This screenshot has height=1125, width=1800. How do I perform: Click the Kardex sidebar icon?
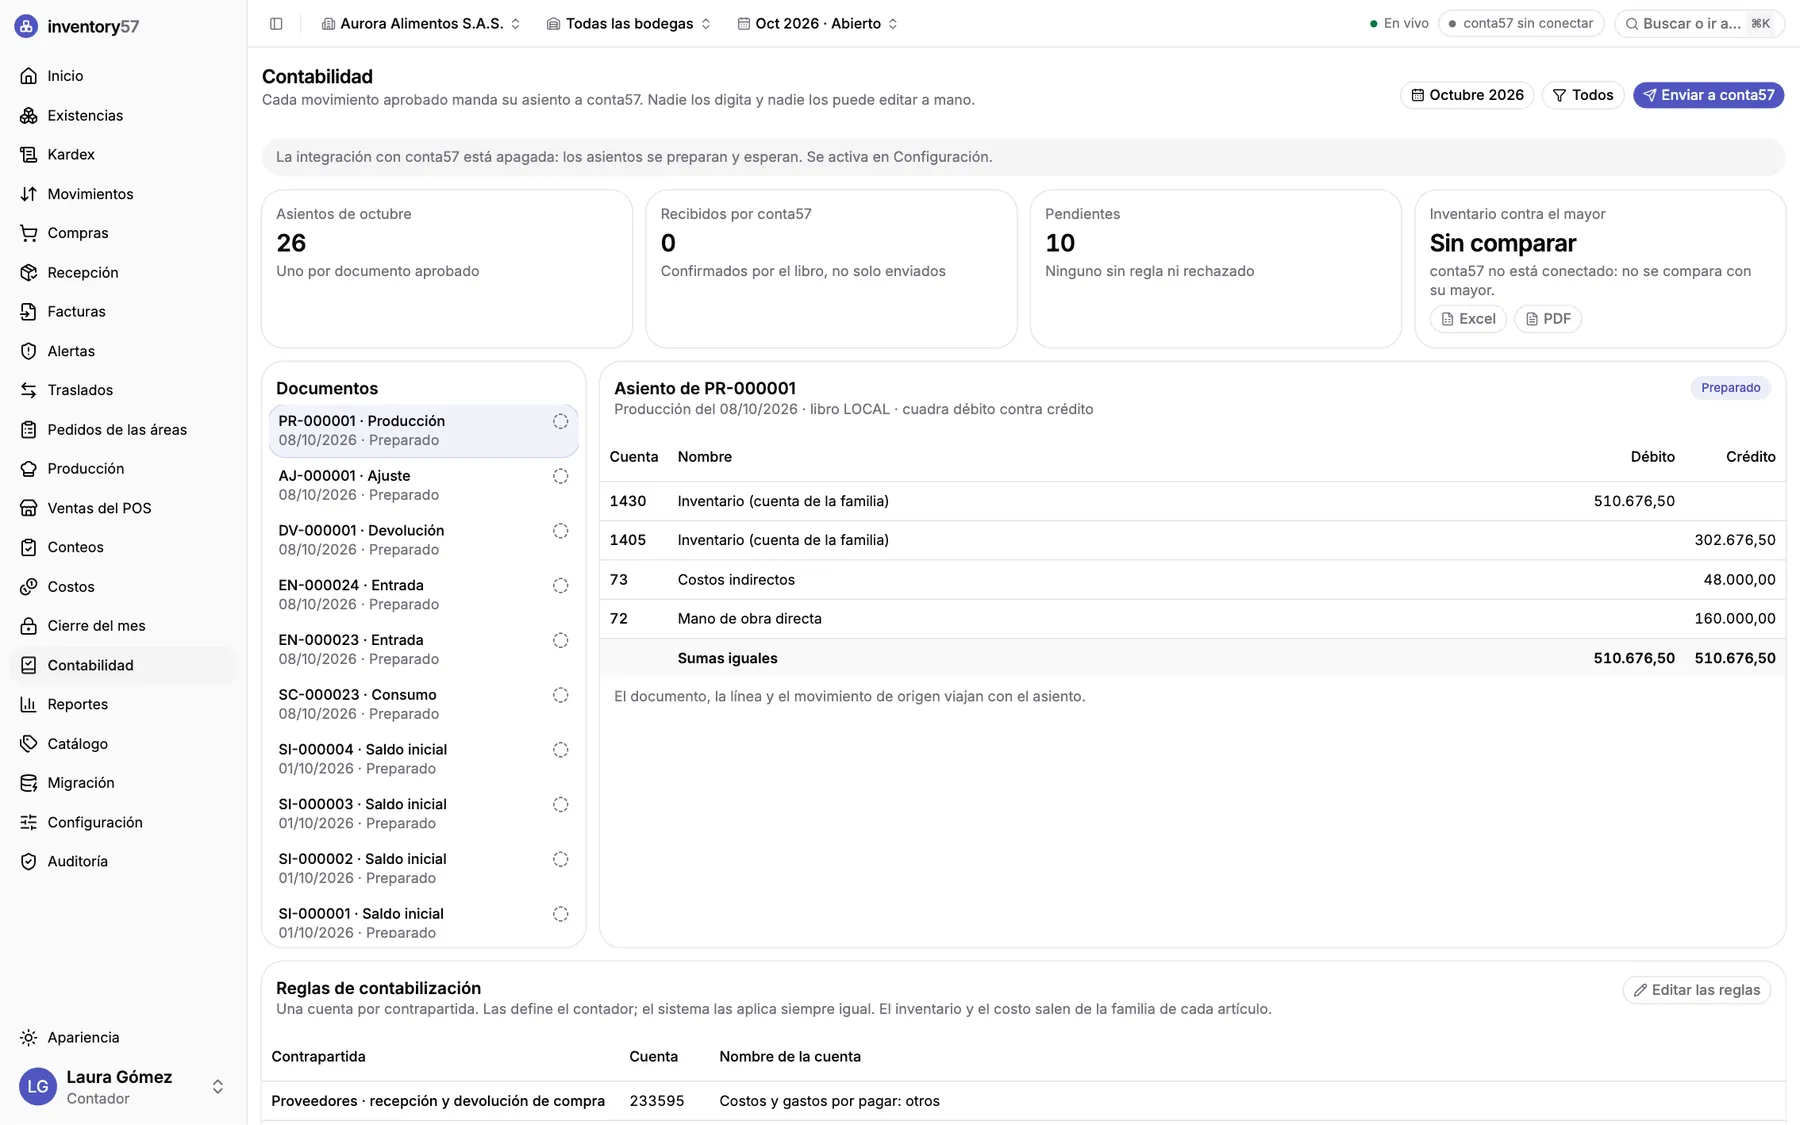click(29, 154)
